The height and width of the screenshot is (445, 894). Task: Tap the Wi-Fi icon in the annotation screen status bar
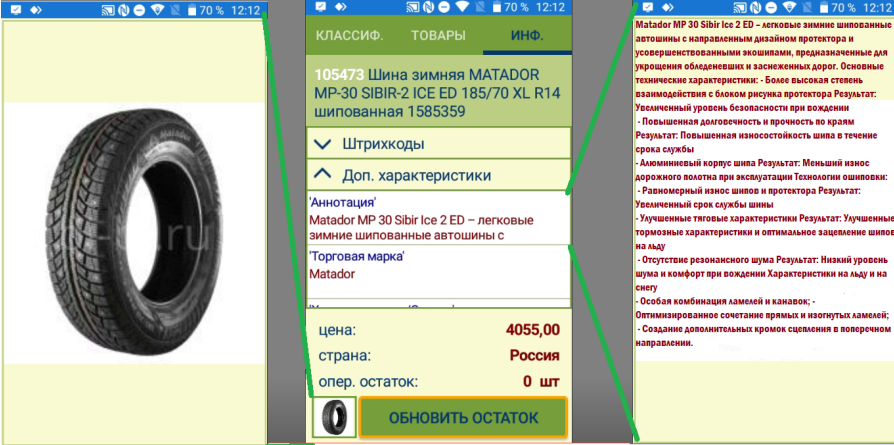(790, 7)
